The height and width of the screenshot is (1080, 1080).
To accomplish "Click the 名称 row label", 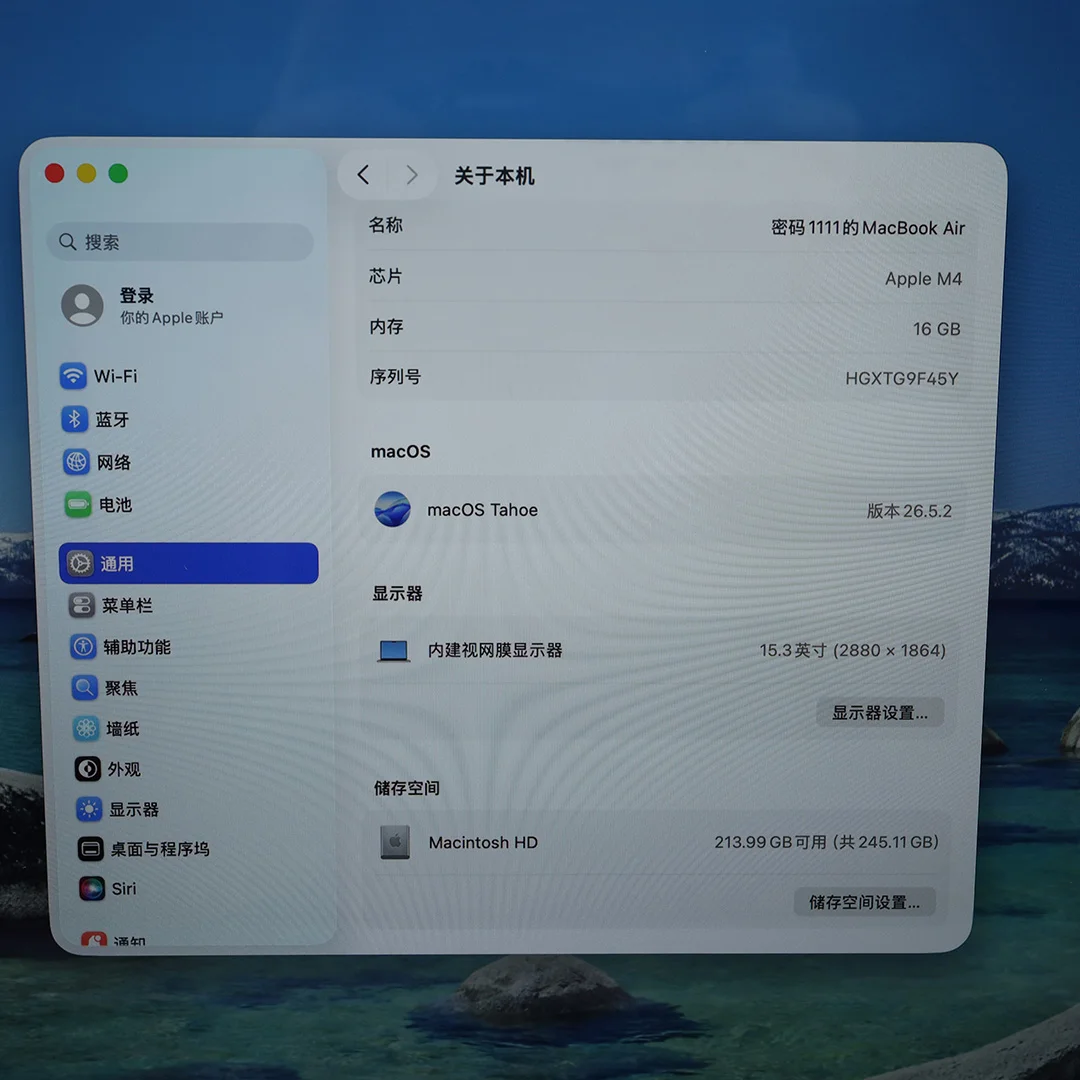I will tap(386, 225).
